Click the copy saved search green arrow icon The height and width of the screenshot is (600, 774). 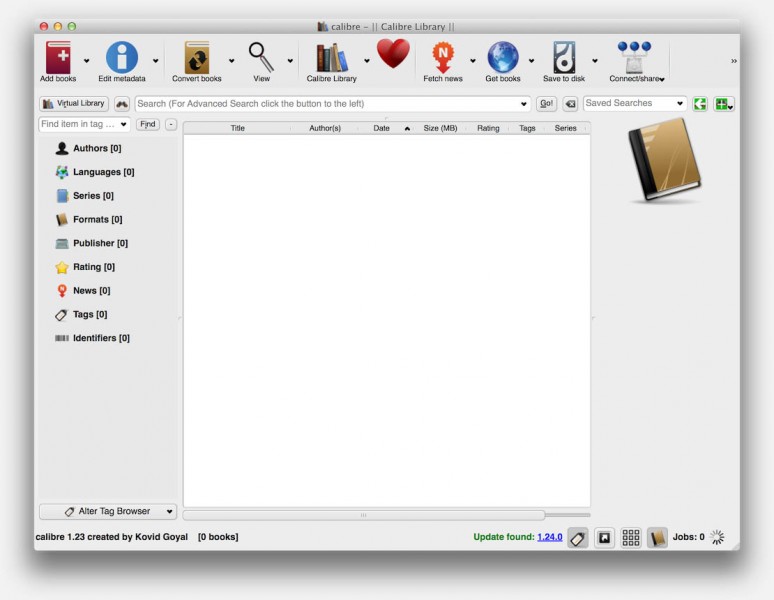point(700,104)
